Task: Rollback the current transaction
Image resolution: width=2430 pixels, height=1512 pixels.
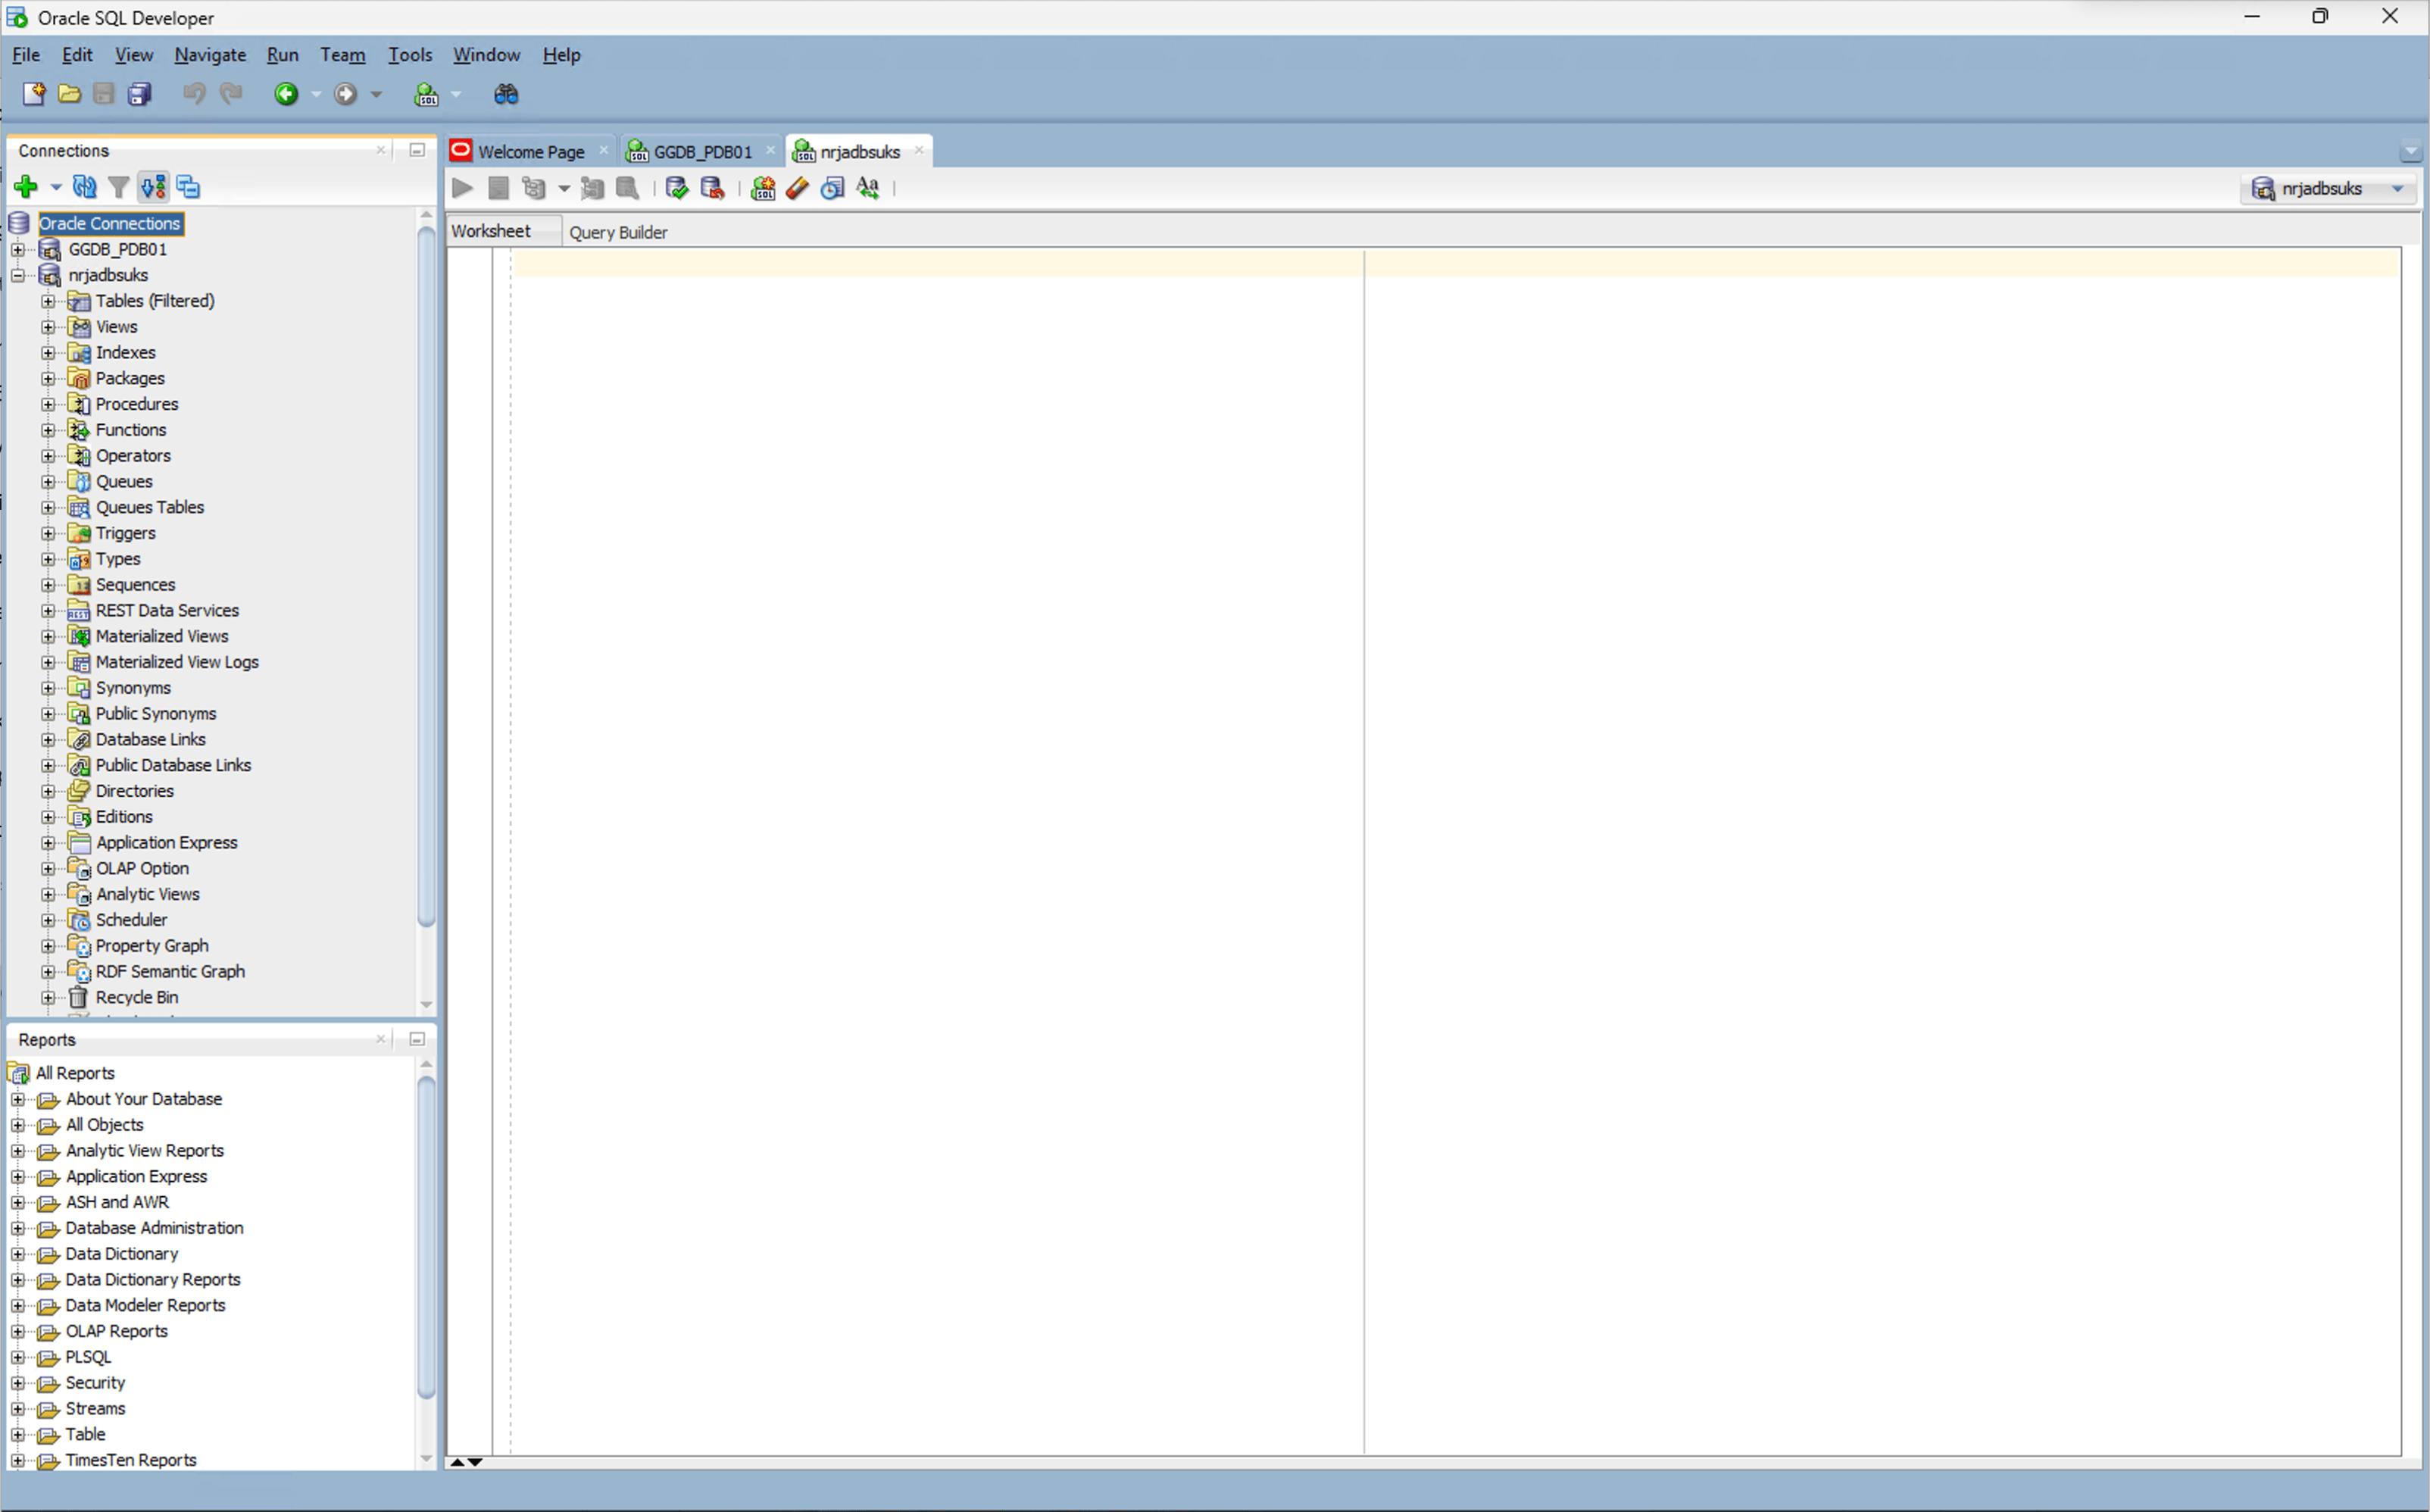Action: click(712, 188)
